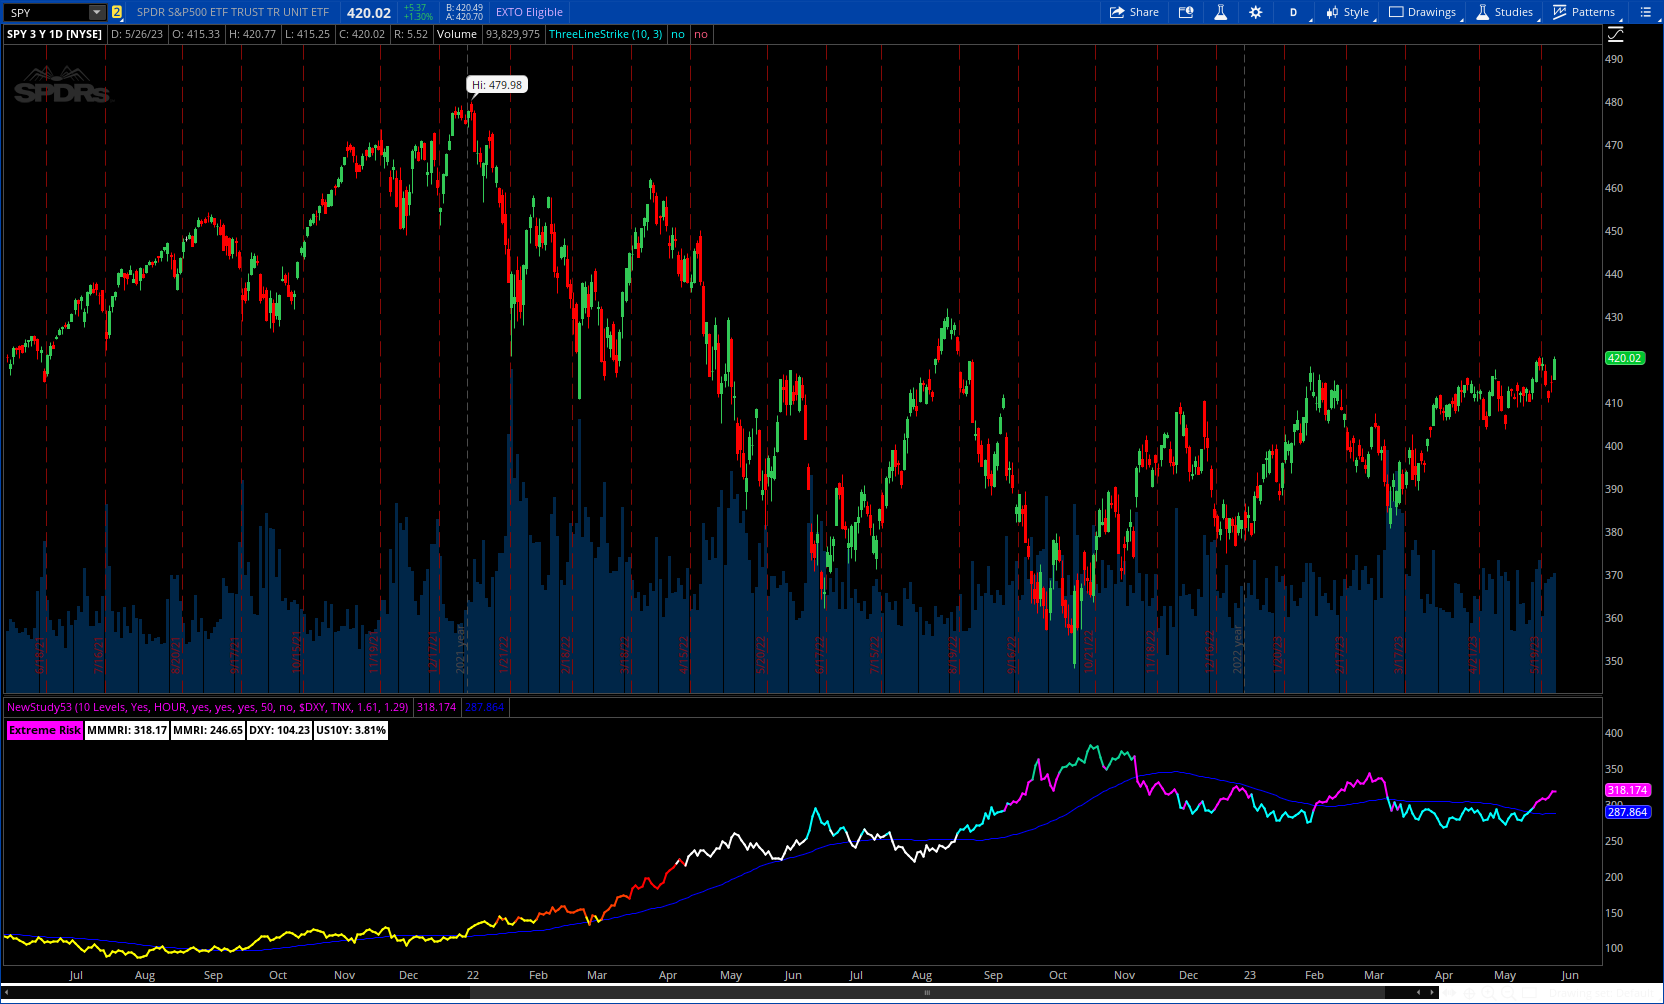Click the yellow 2 symbol link indicator

(x=116, y=12)
